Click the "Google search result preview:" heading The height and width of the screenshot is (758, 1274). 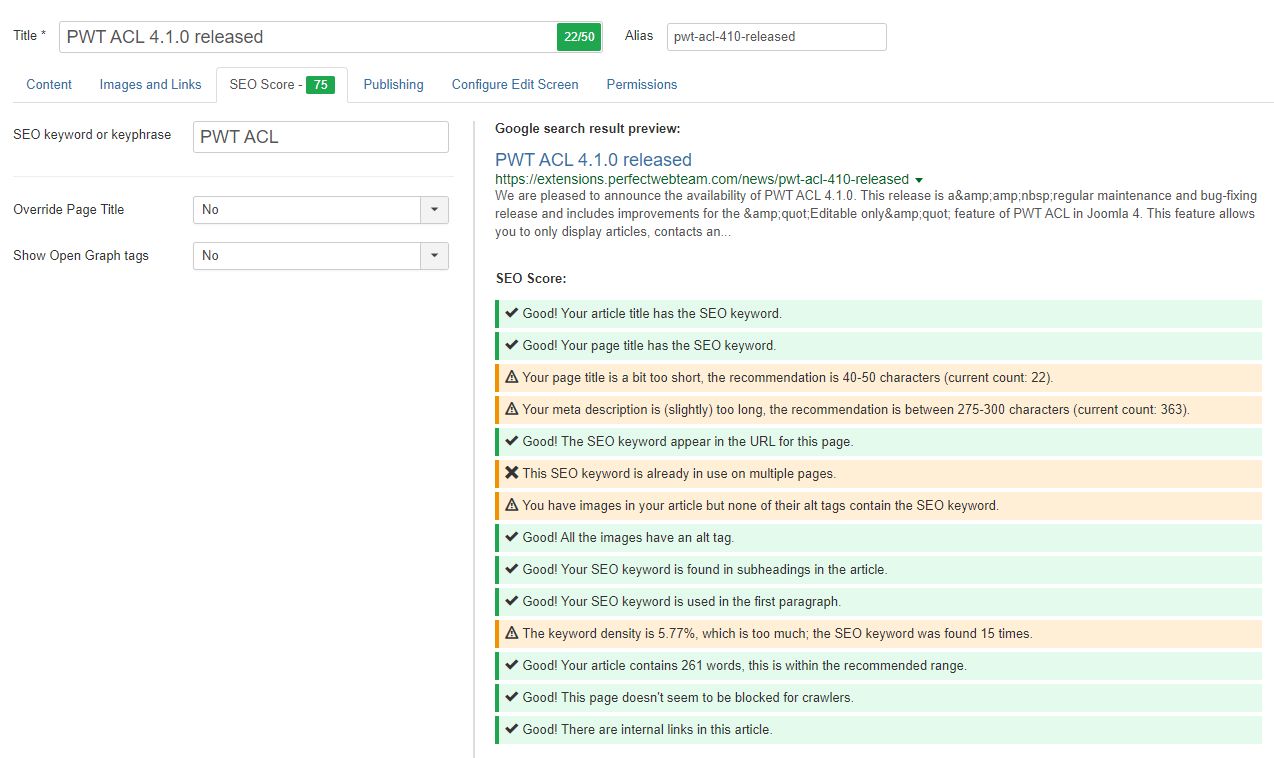(x=588, y=129)
